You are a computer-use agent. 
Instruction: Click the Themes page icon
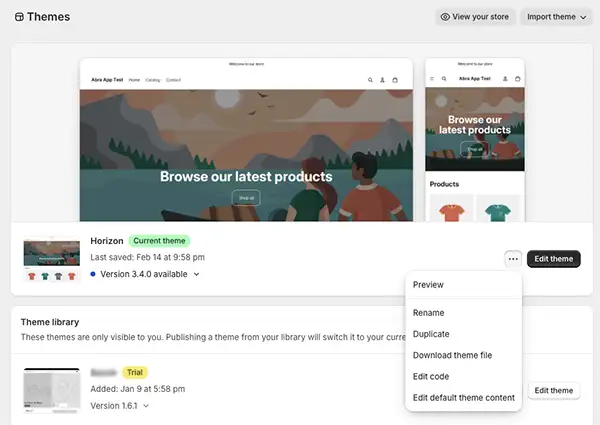[19, 17]
